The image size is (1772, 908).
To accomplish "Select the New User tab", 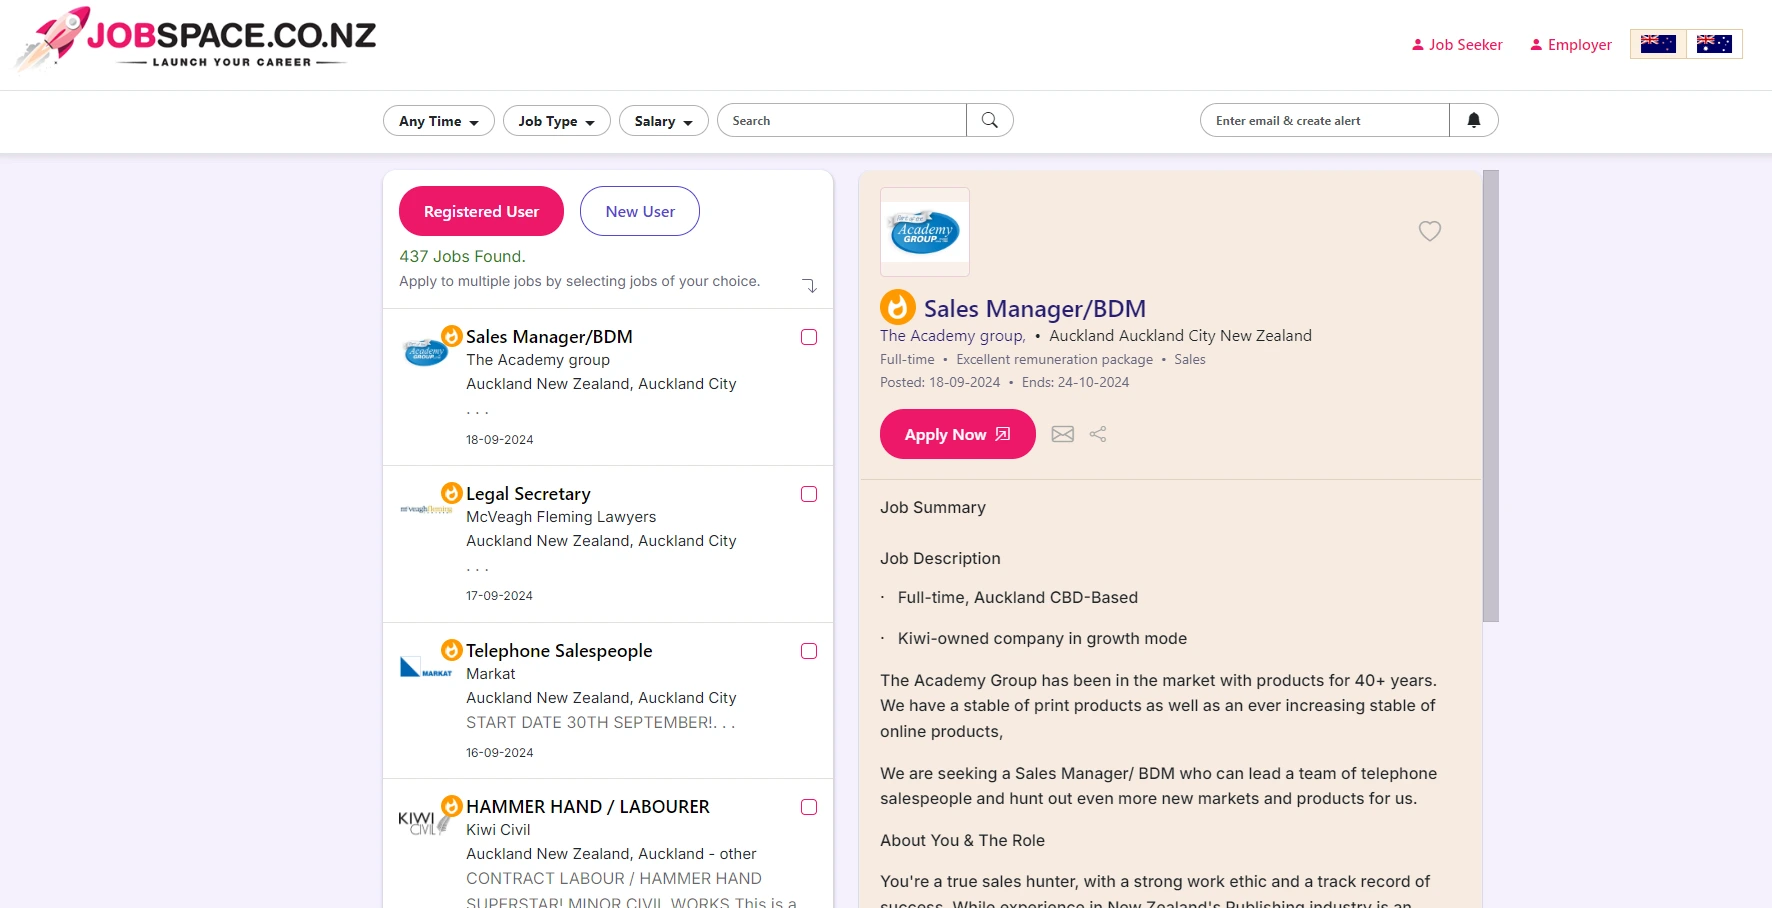I will (x=640, y=211).
